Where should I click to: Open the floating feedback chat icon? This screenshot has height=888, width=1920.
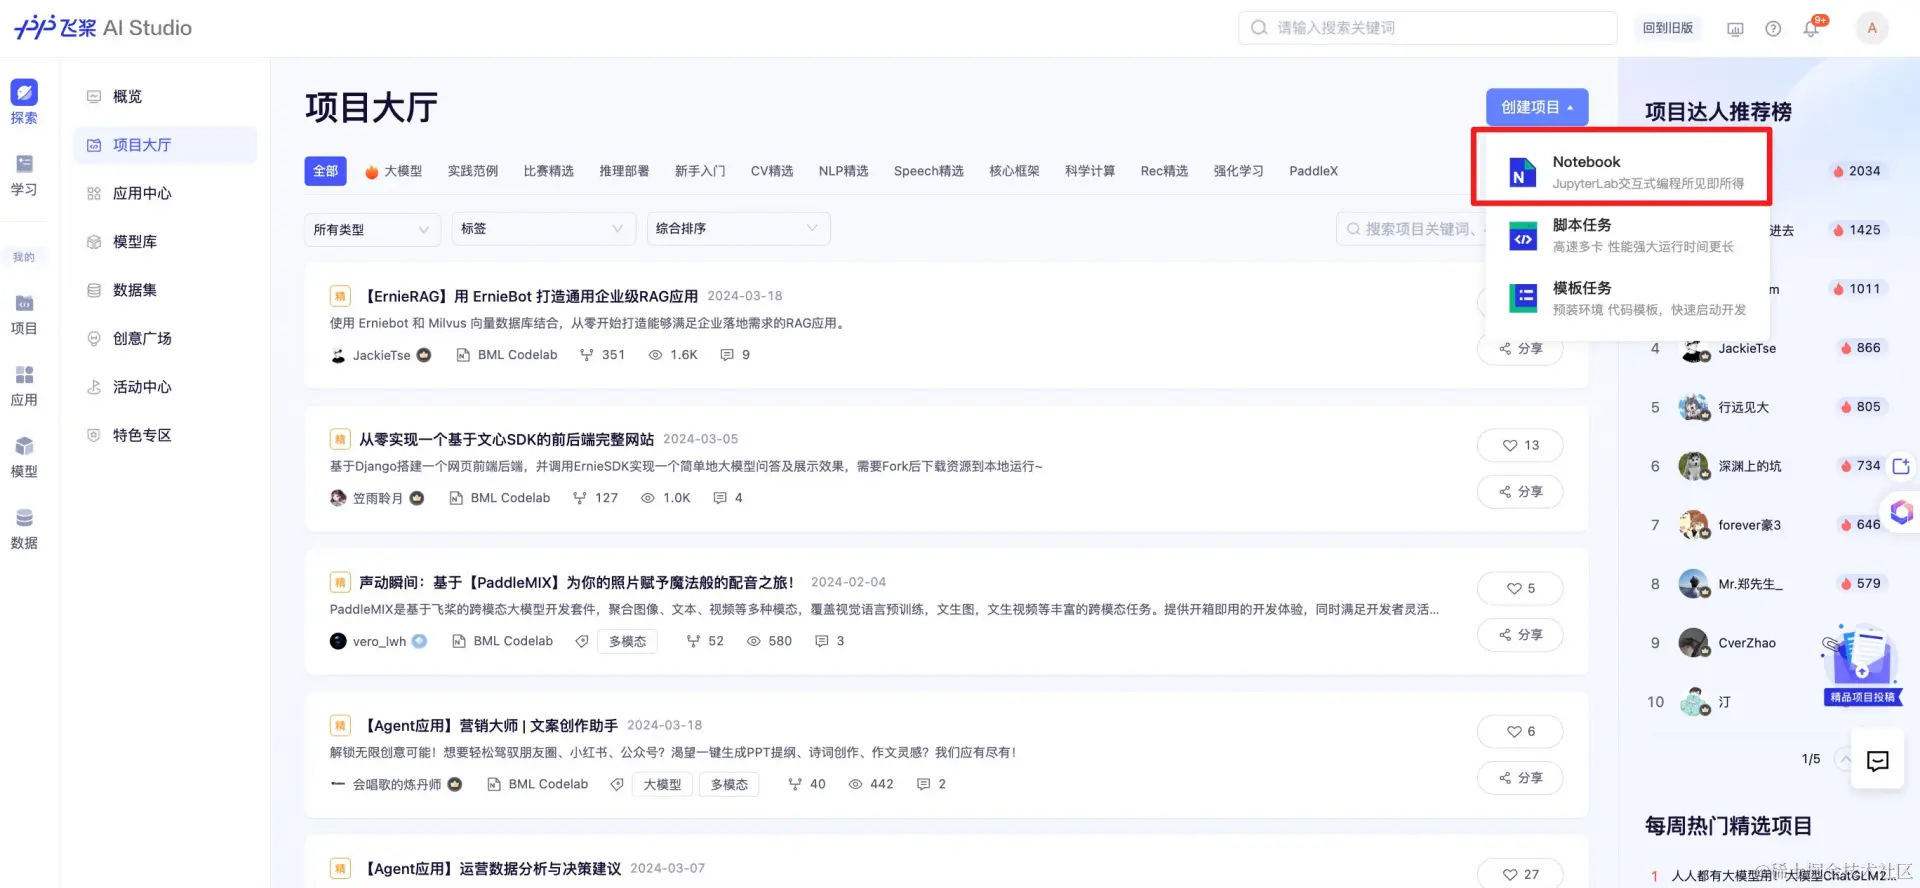(x=1877, y=761)
